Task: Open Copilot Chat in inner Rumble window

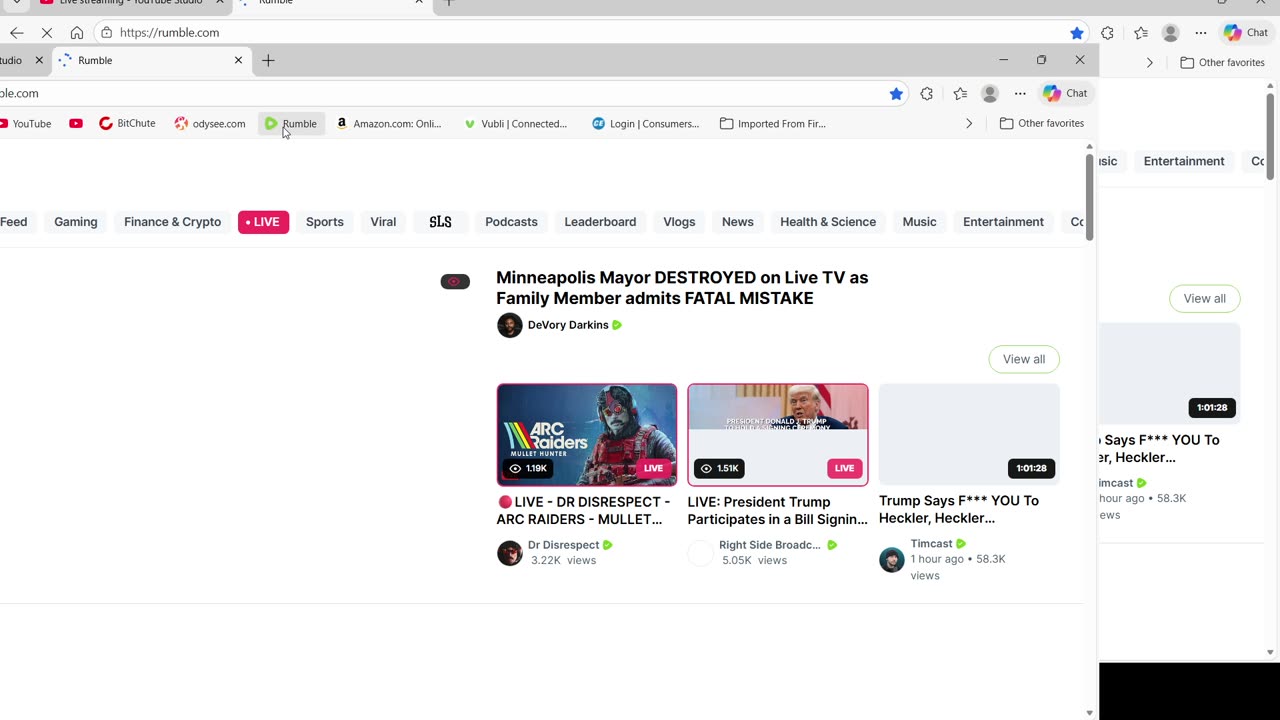Action: [x=1065, y=93]
